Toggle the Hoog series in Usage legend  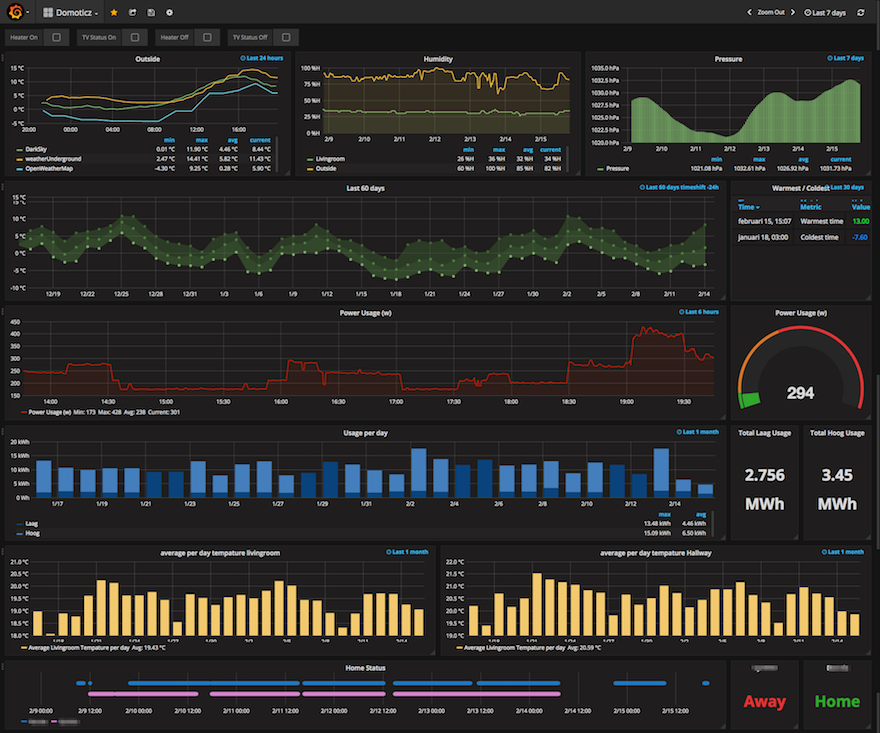pos(33,533)
